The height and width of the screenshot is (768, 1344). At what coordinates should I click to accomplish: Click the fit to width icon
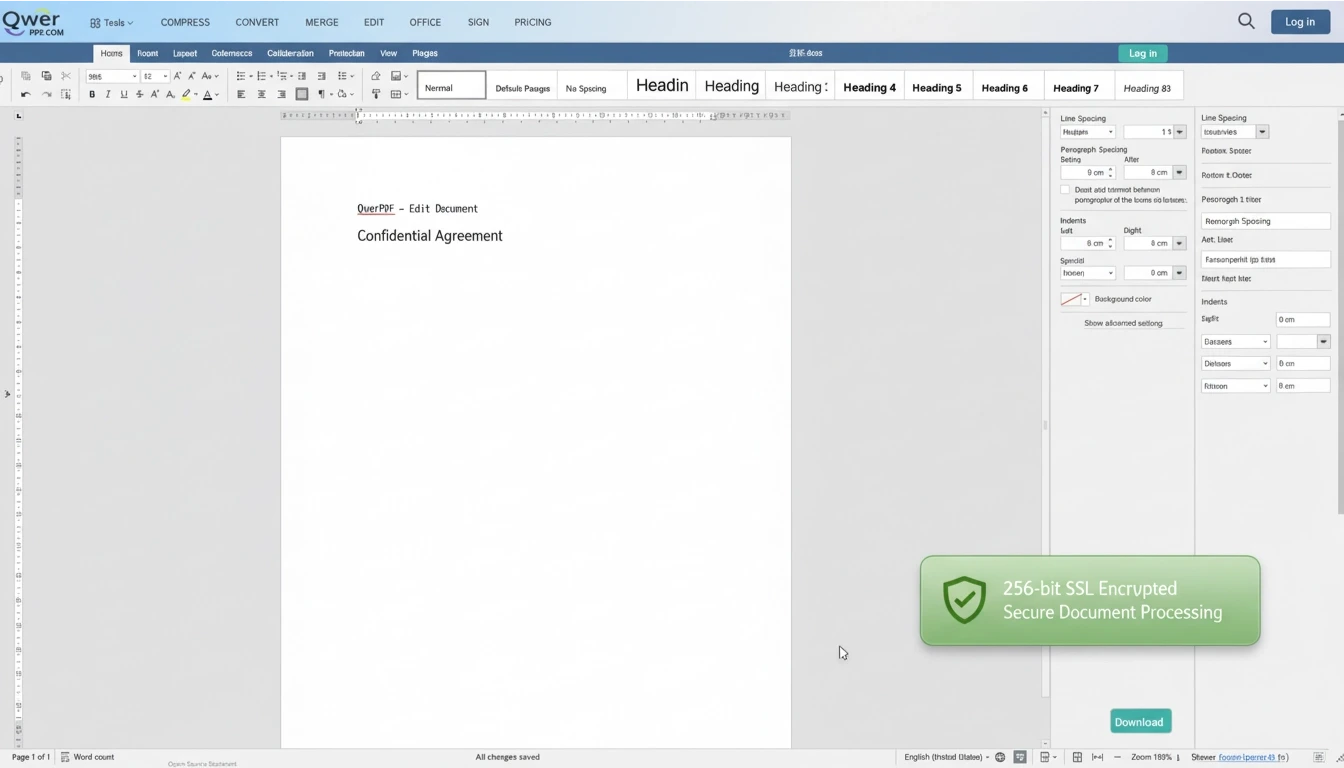(x=1097, y=757)
